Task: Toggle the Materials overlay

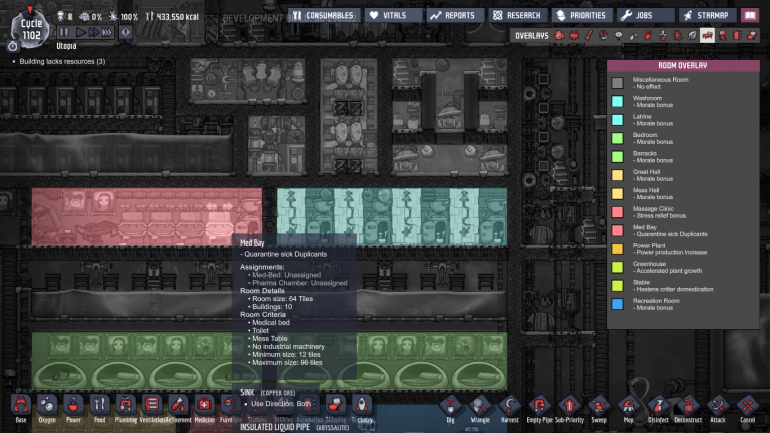Action: click(604, 35)
